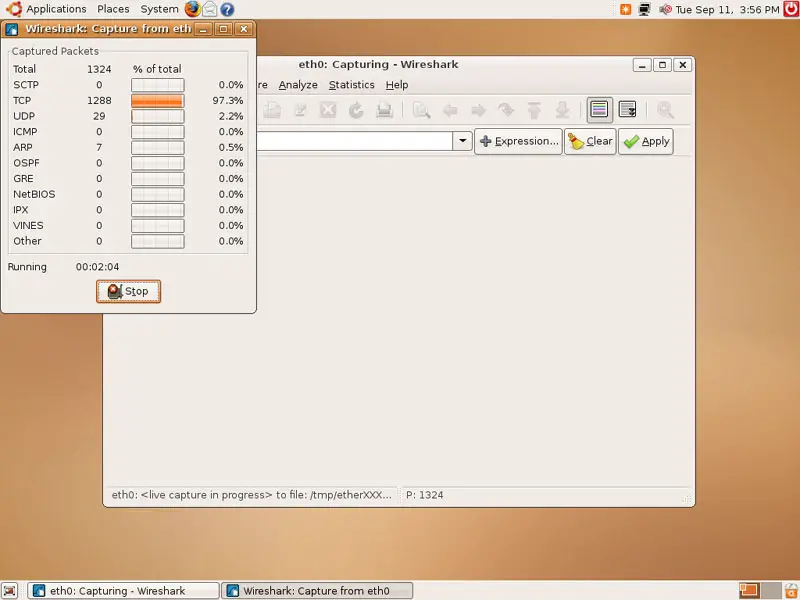
Task: Open the Help menu in Wireshark
Action: point(397,85)
